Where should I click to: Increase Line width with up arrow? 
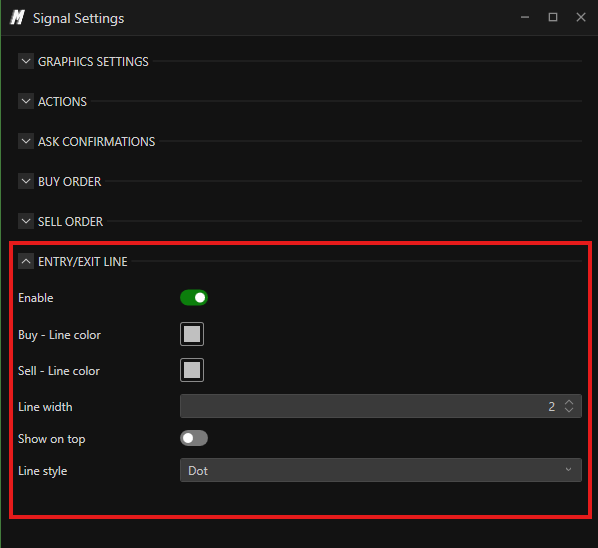pos(569,402)
